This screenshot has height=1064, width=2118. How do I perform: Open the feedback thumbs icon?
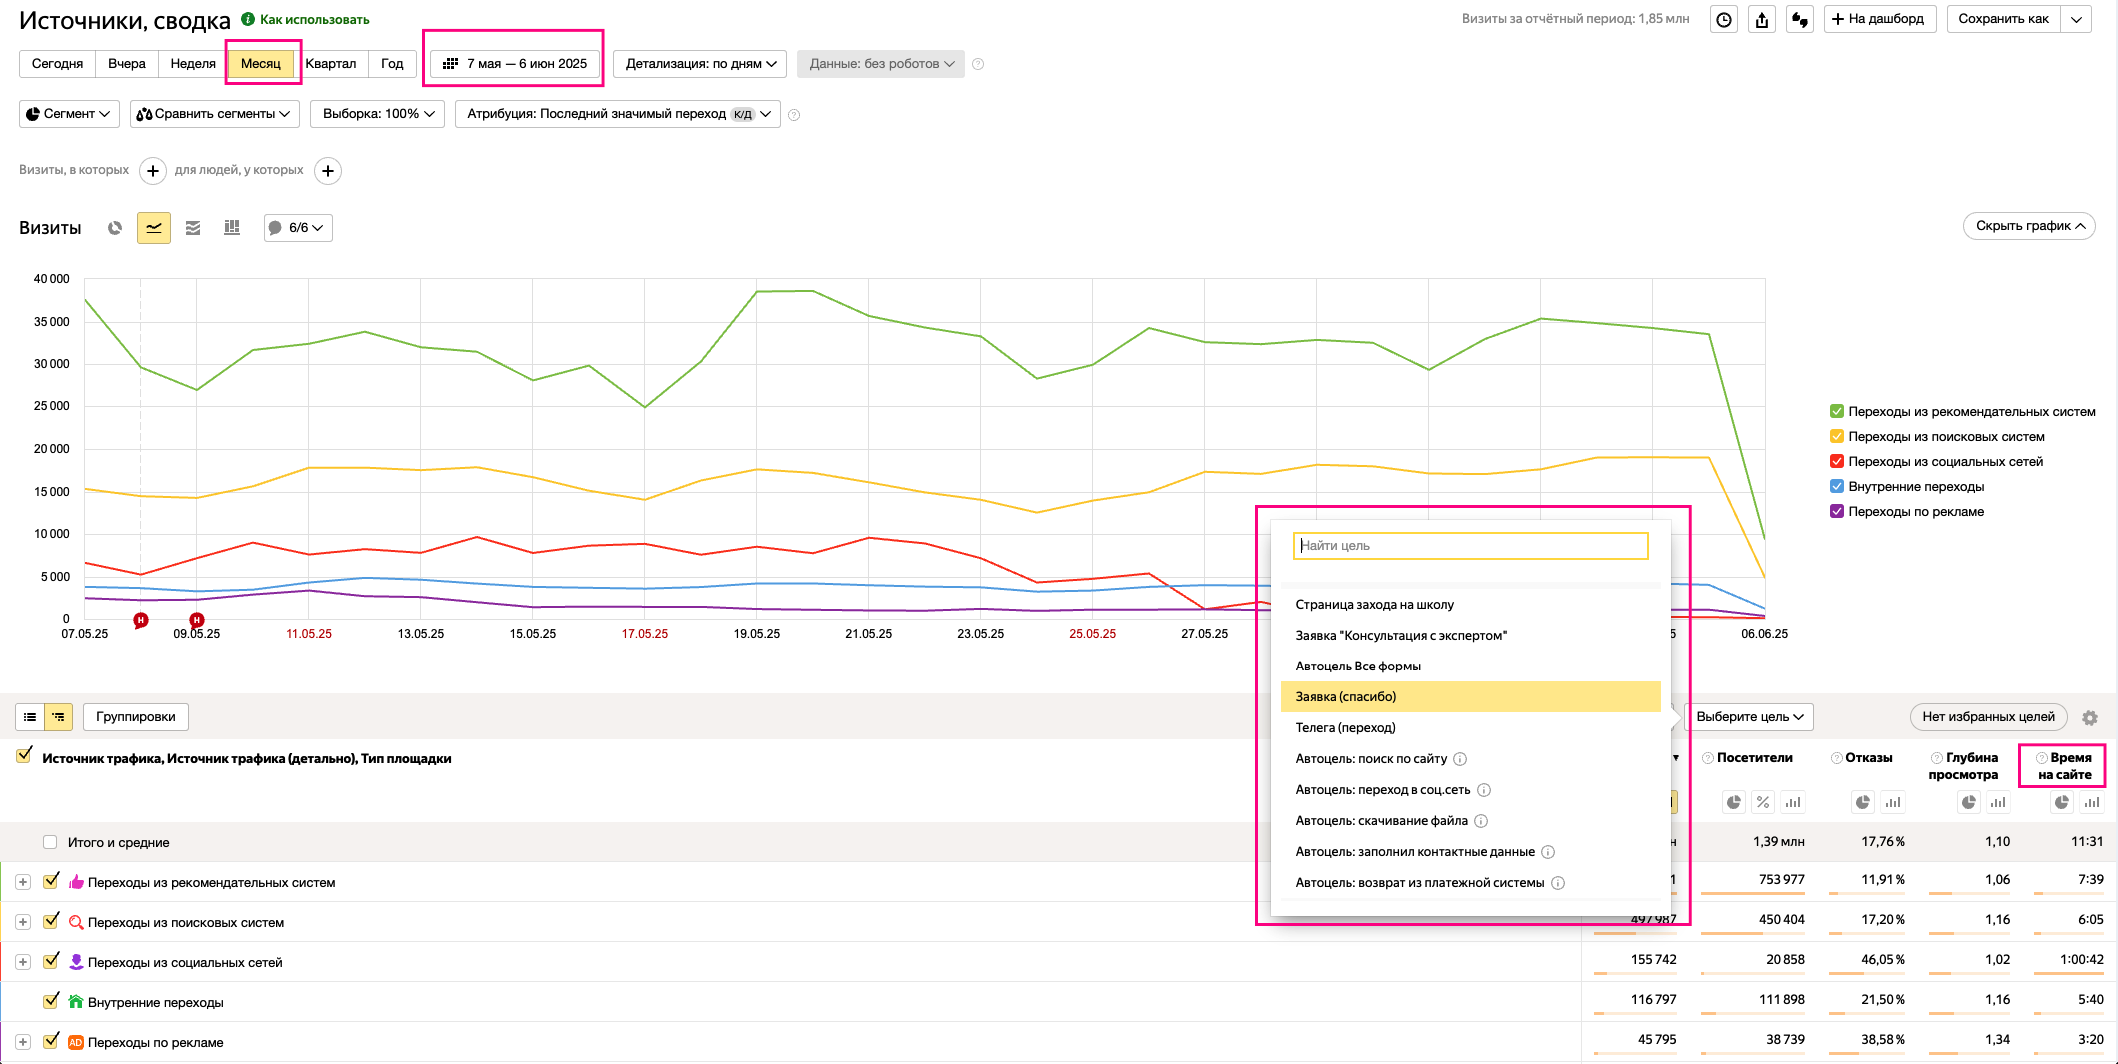[1800, 19]
